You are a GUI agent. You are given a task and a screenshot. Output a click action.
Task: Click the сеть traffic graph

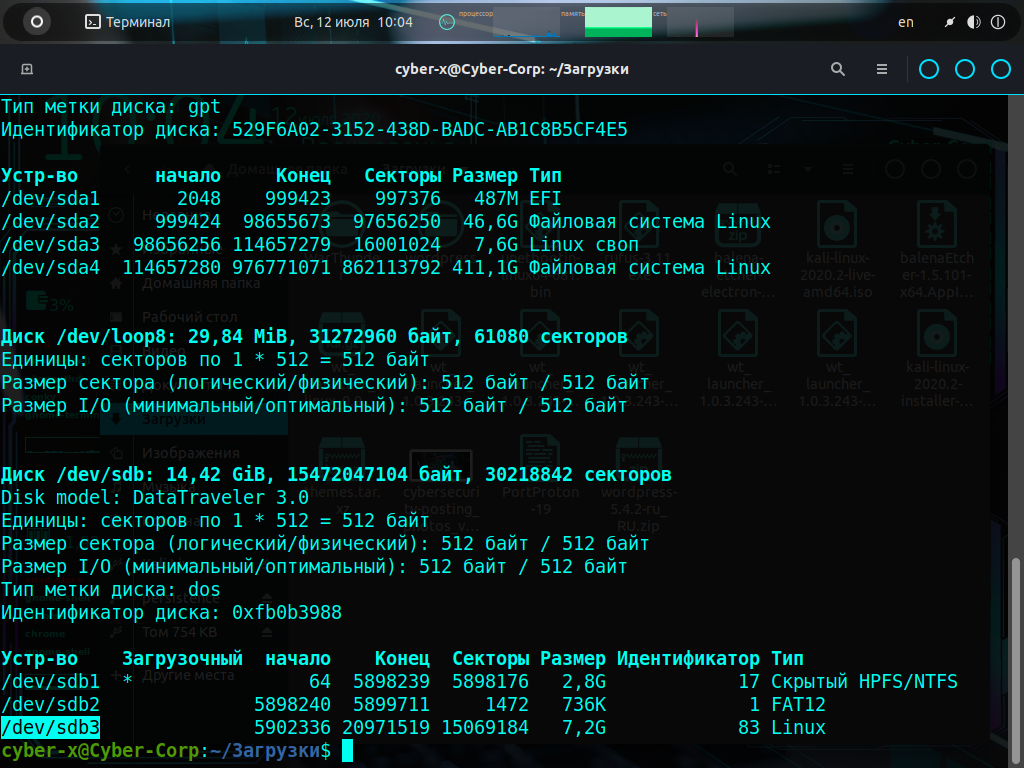[x=700, y=24]
